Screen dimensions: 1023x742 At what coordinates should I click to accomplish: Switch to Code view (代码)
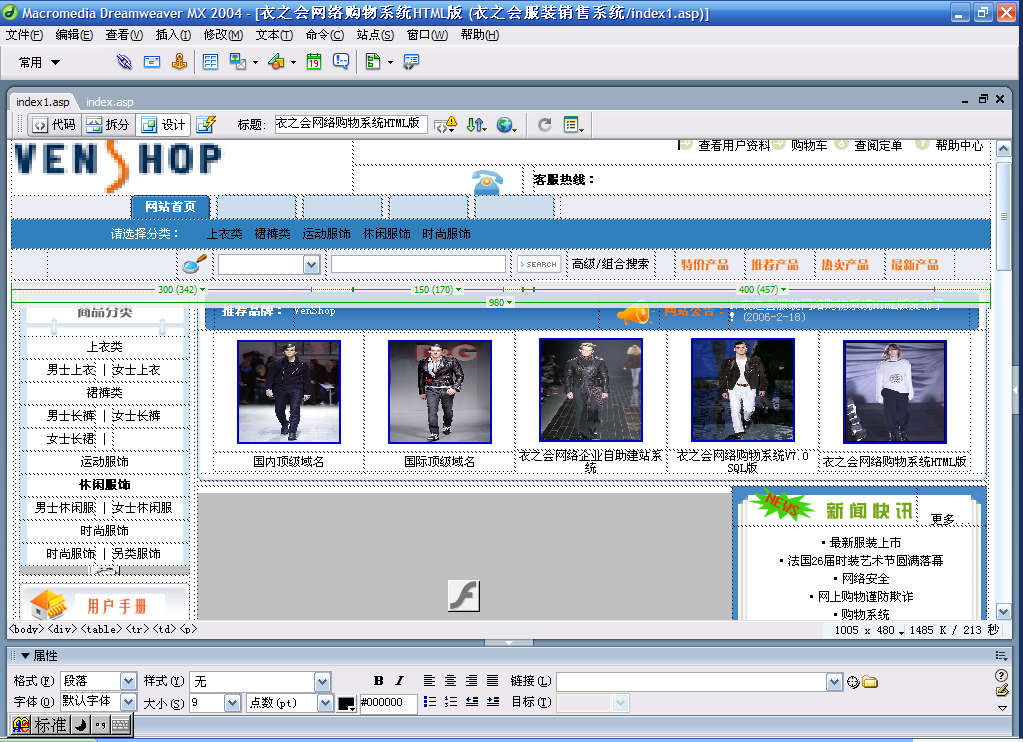(x=53, y=125)
